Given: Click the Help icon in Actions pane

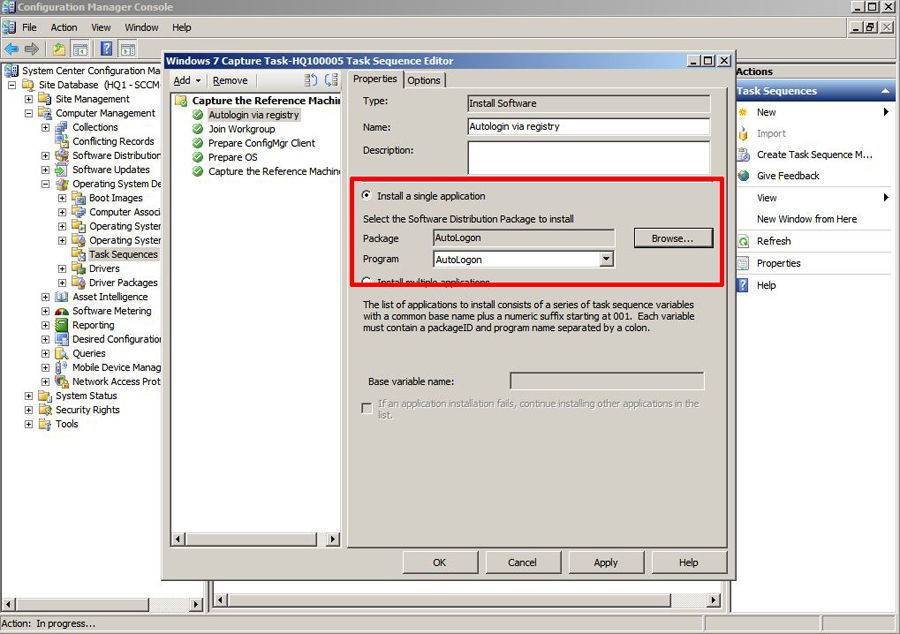Looking at the screenshot, I should click(743, 285).
